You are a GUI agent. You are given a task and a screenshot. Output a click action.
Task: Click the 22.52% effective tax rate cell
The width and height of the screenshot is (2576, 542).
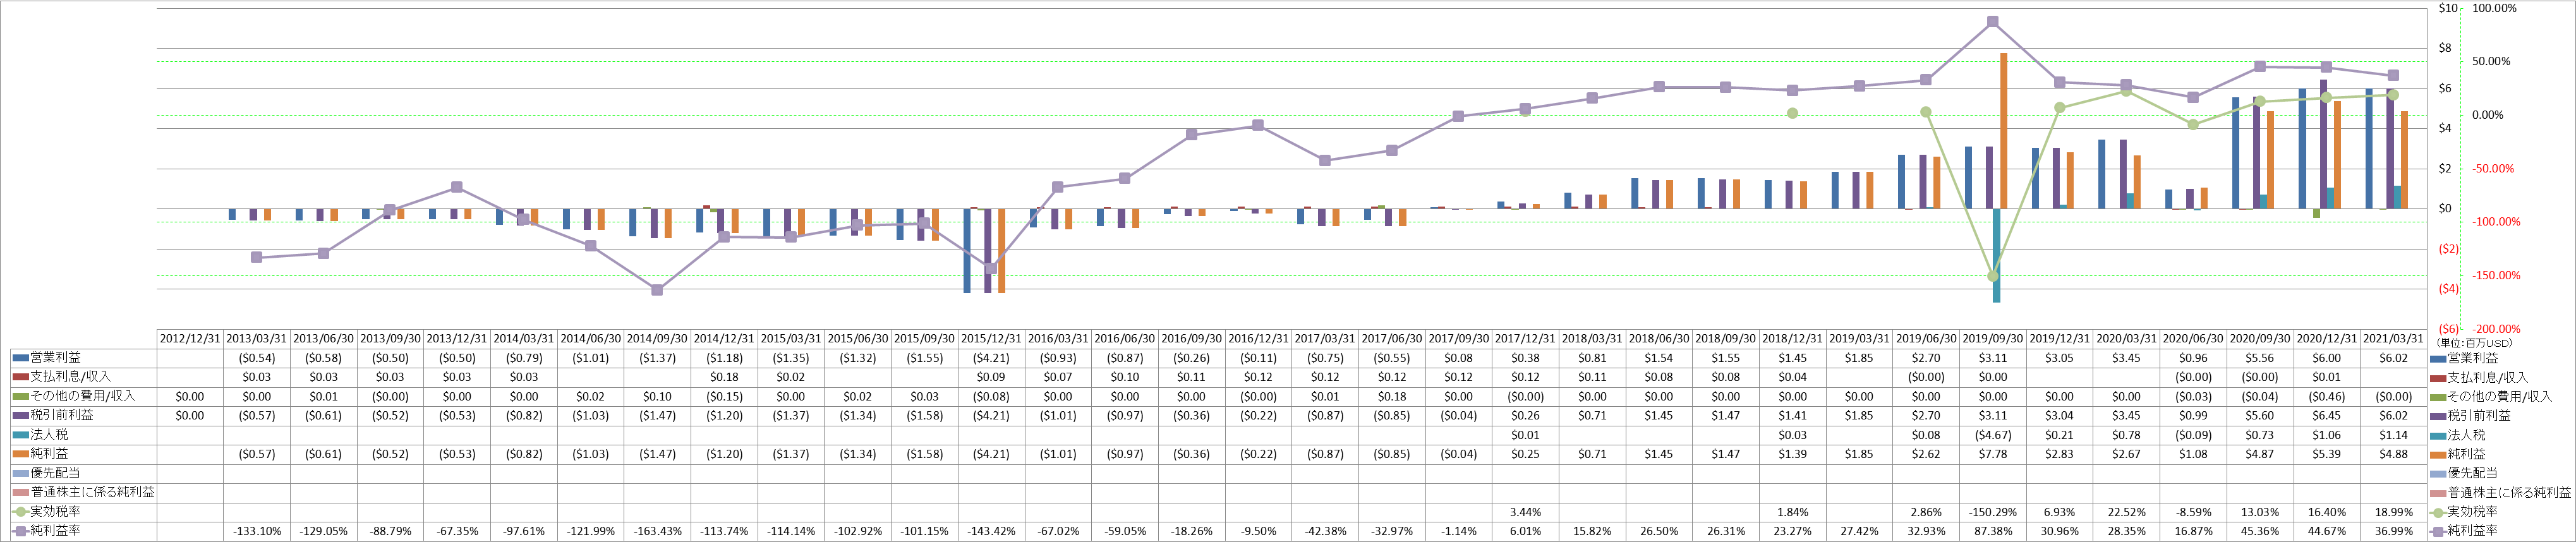pos(2126,512)
